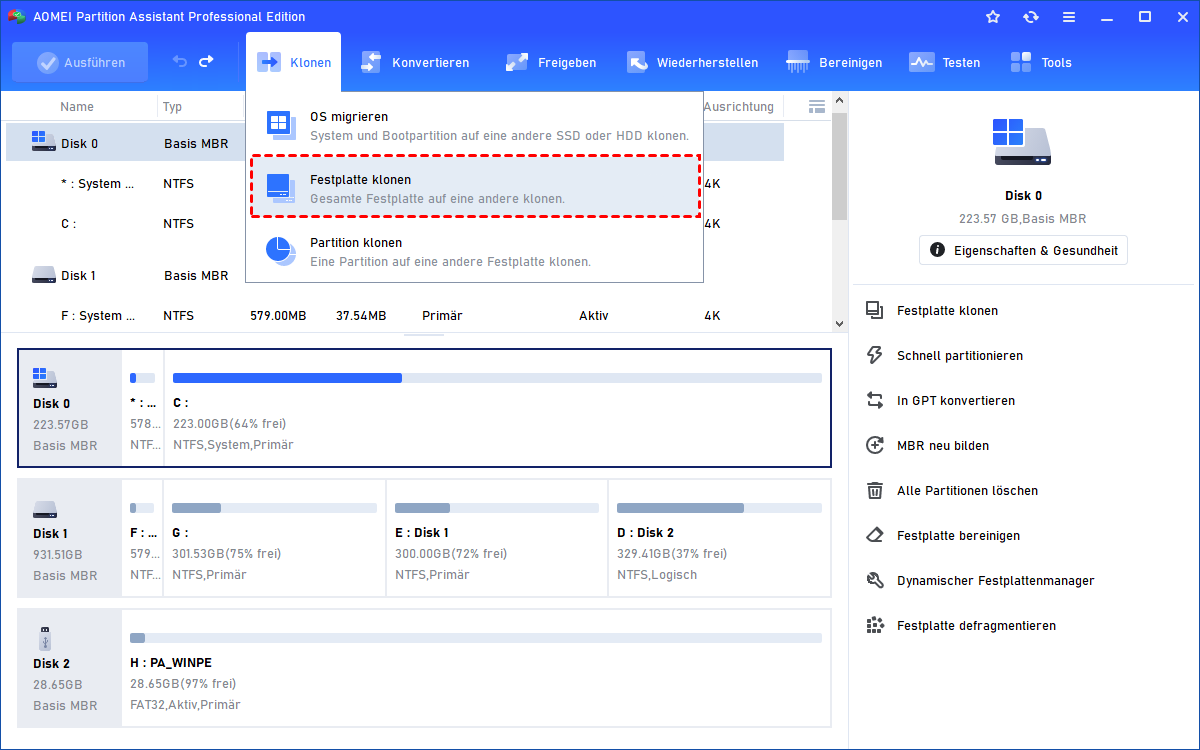Choose Partition klonen menu entry
The image size is (1200, 750).
point(475,251)
